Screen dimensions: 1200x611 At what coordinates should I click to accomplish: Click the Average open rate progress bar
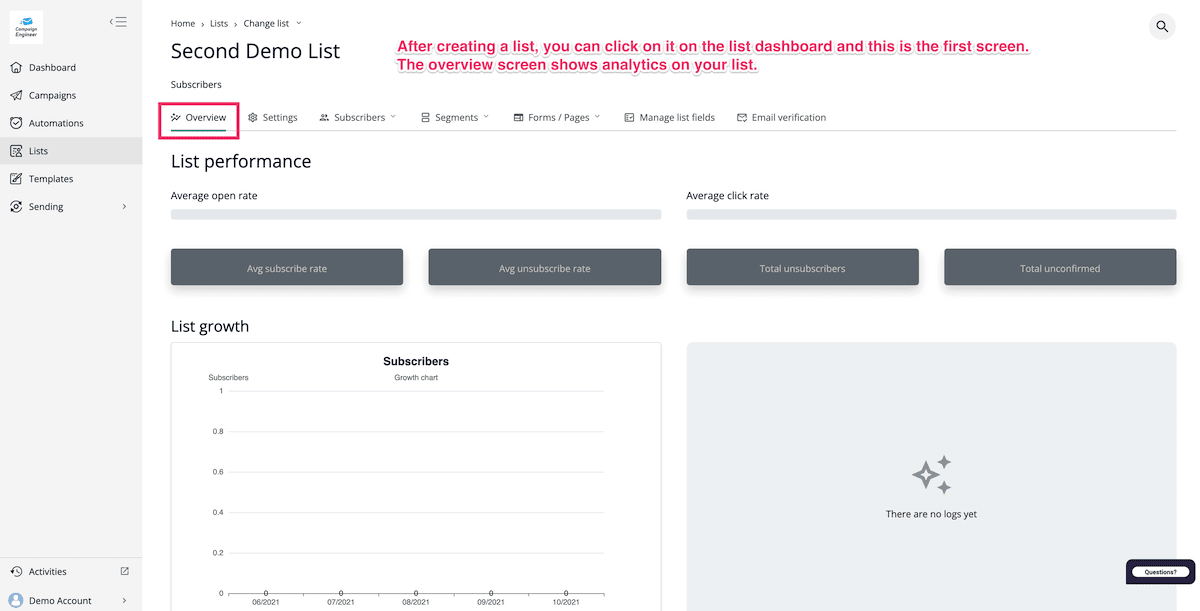(x=416, y=214)
